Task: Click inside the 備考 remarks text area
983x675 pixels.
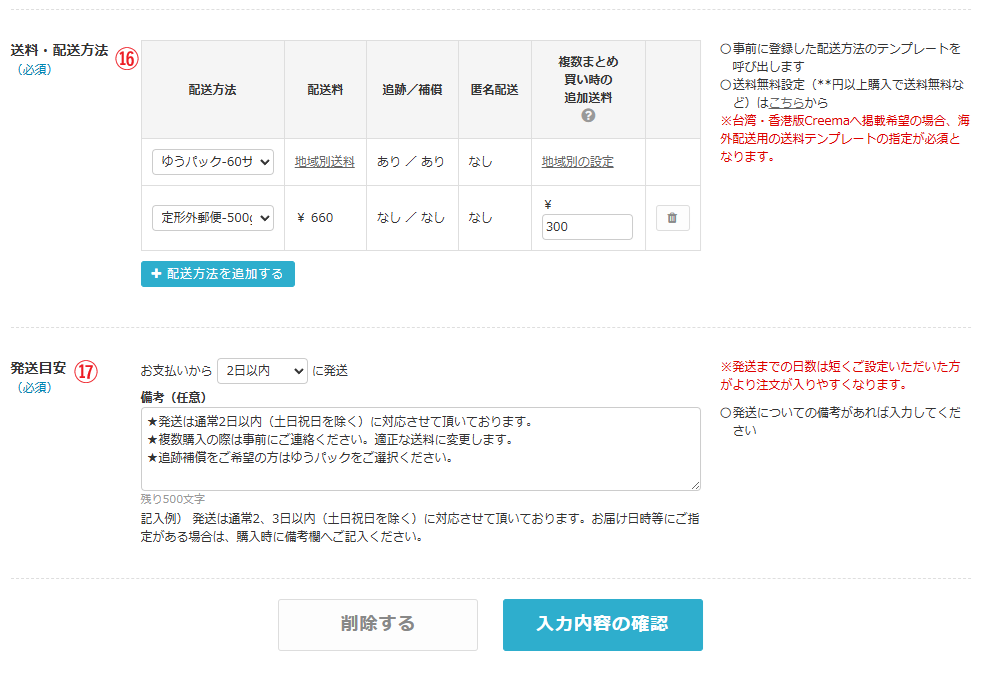Action: click(x=420, y=448)
